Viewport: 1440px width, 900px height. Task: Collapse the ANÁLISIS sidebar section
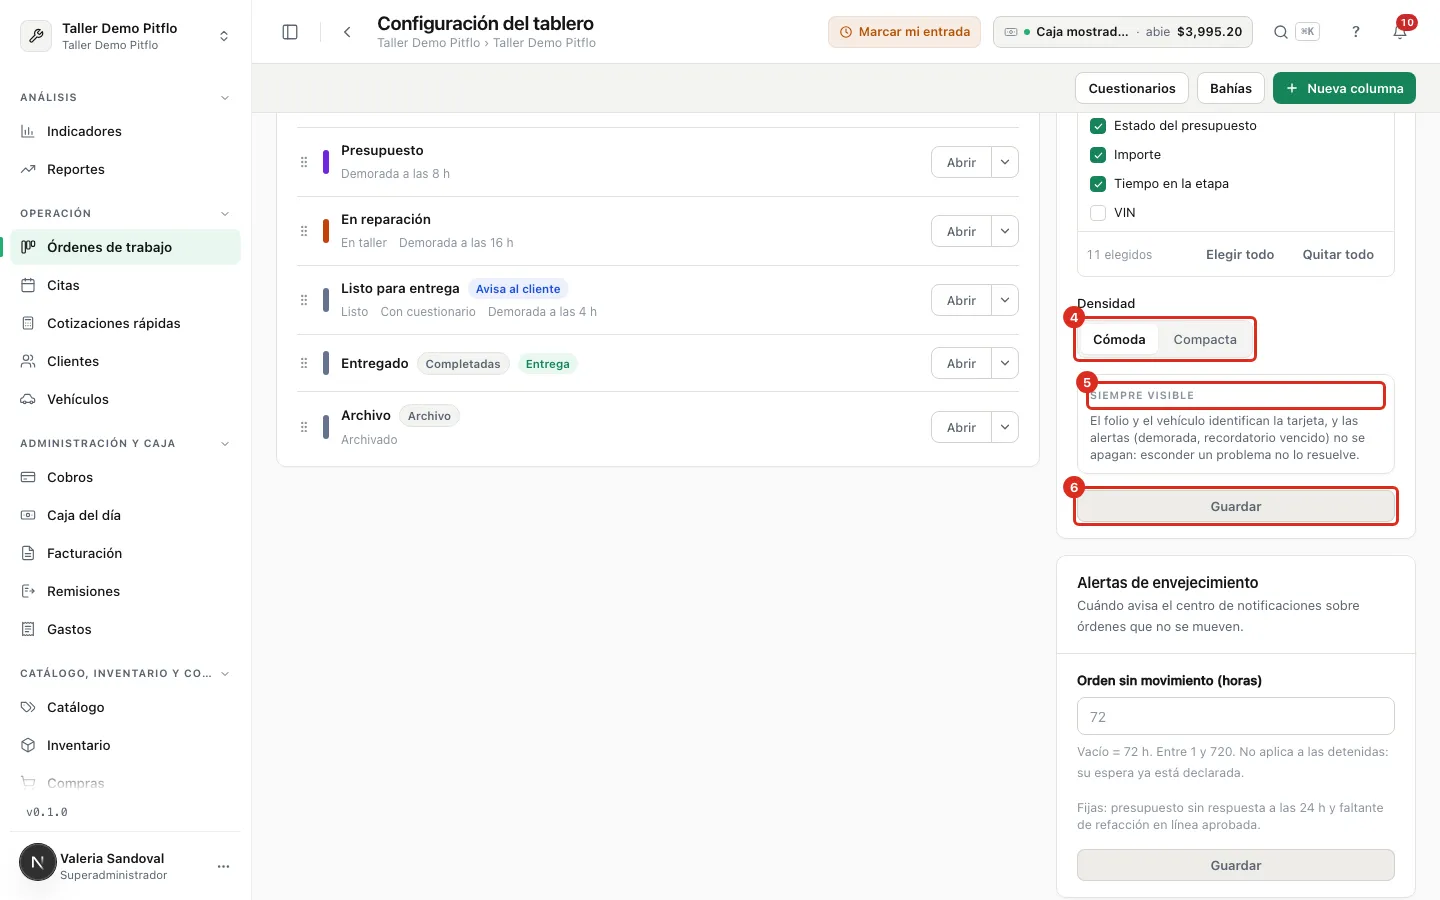pos(225,98)
